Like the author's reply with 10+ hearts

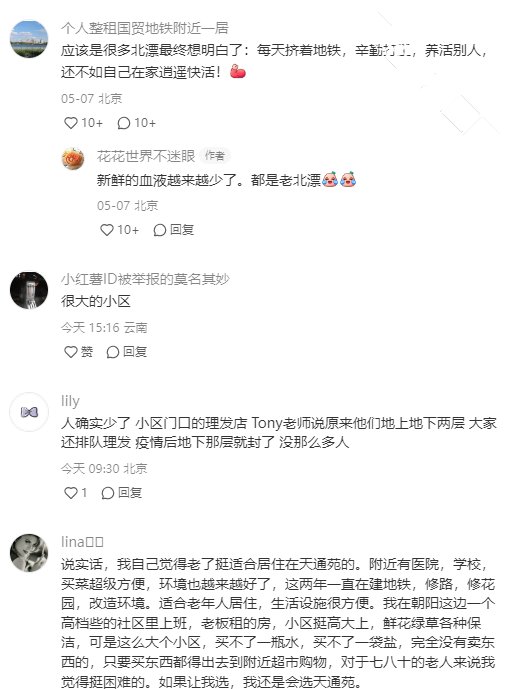click(119, 230)
